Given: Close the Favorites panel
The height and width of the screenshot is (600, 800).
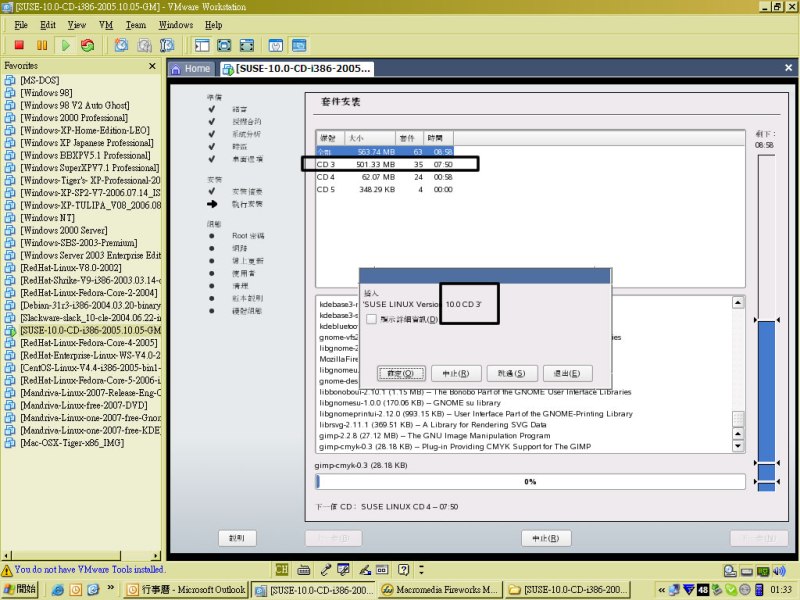Looking at the screenshot, I should pyautogui.click(x=152, y=66).
